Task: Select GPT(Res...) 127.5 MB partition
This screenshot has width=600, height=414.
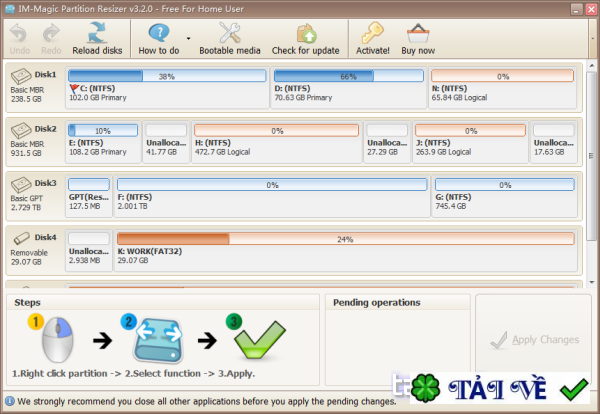Action: click(x=89, y=196)
